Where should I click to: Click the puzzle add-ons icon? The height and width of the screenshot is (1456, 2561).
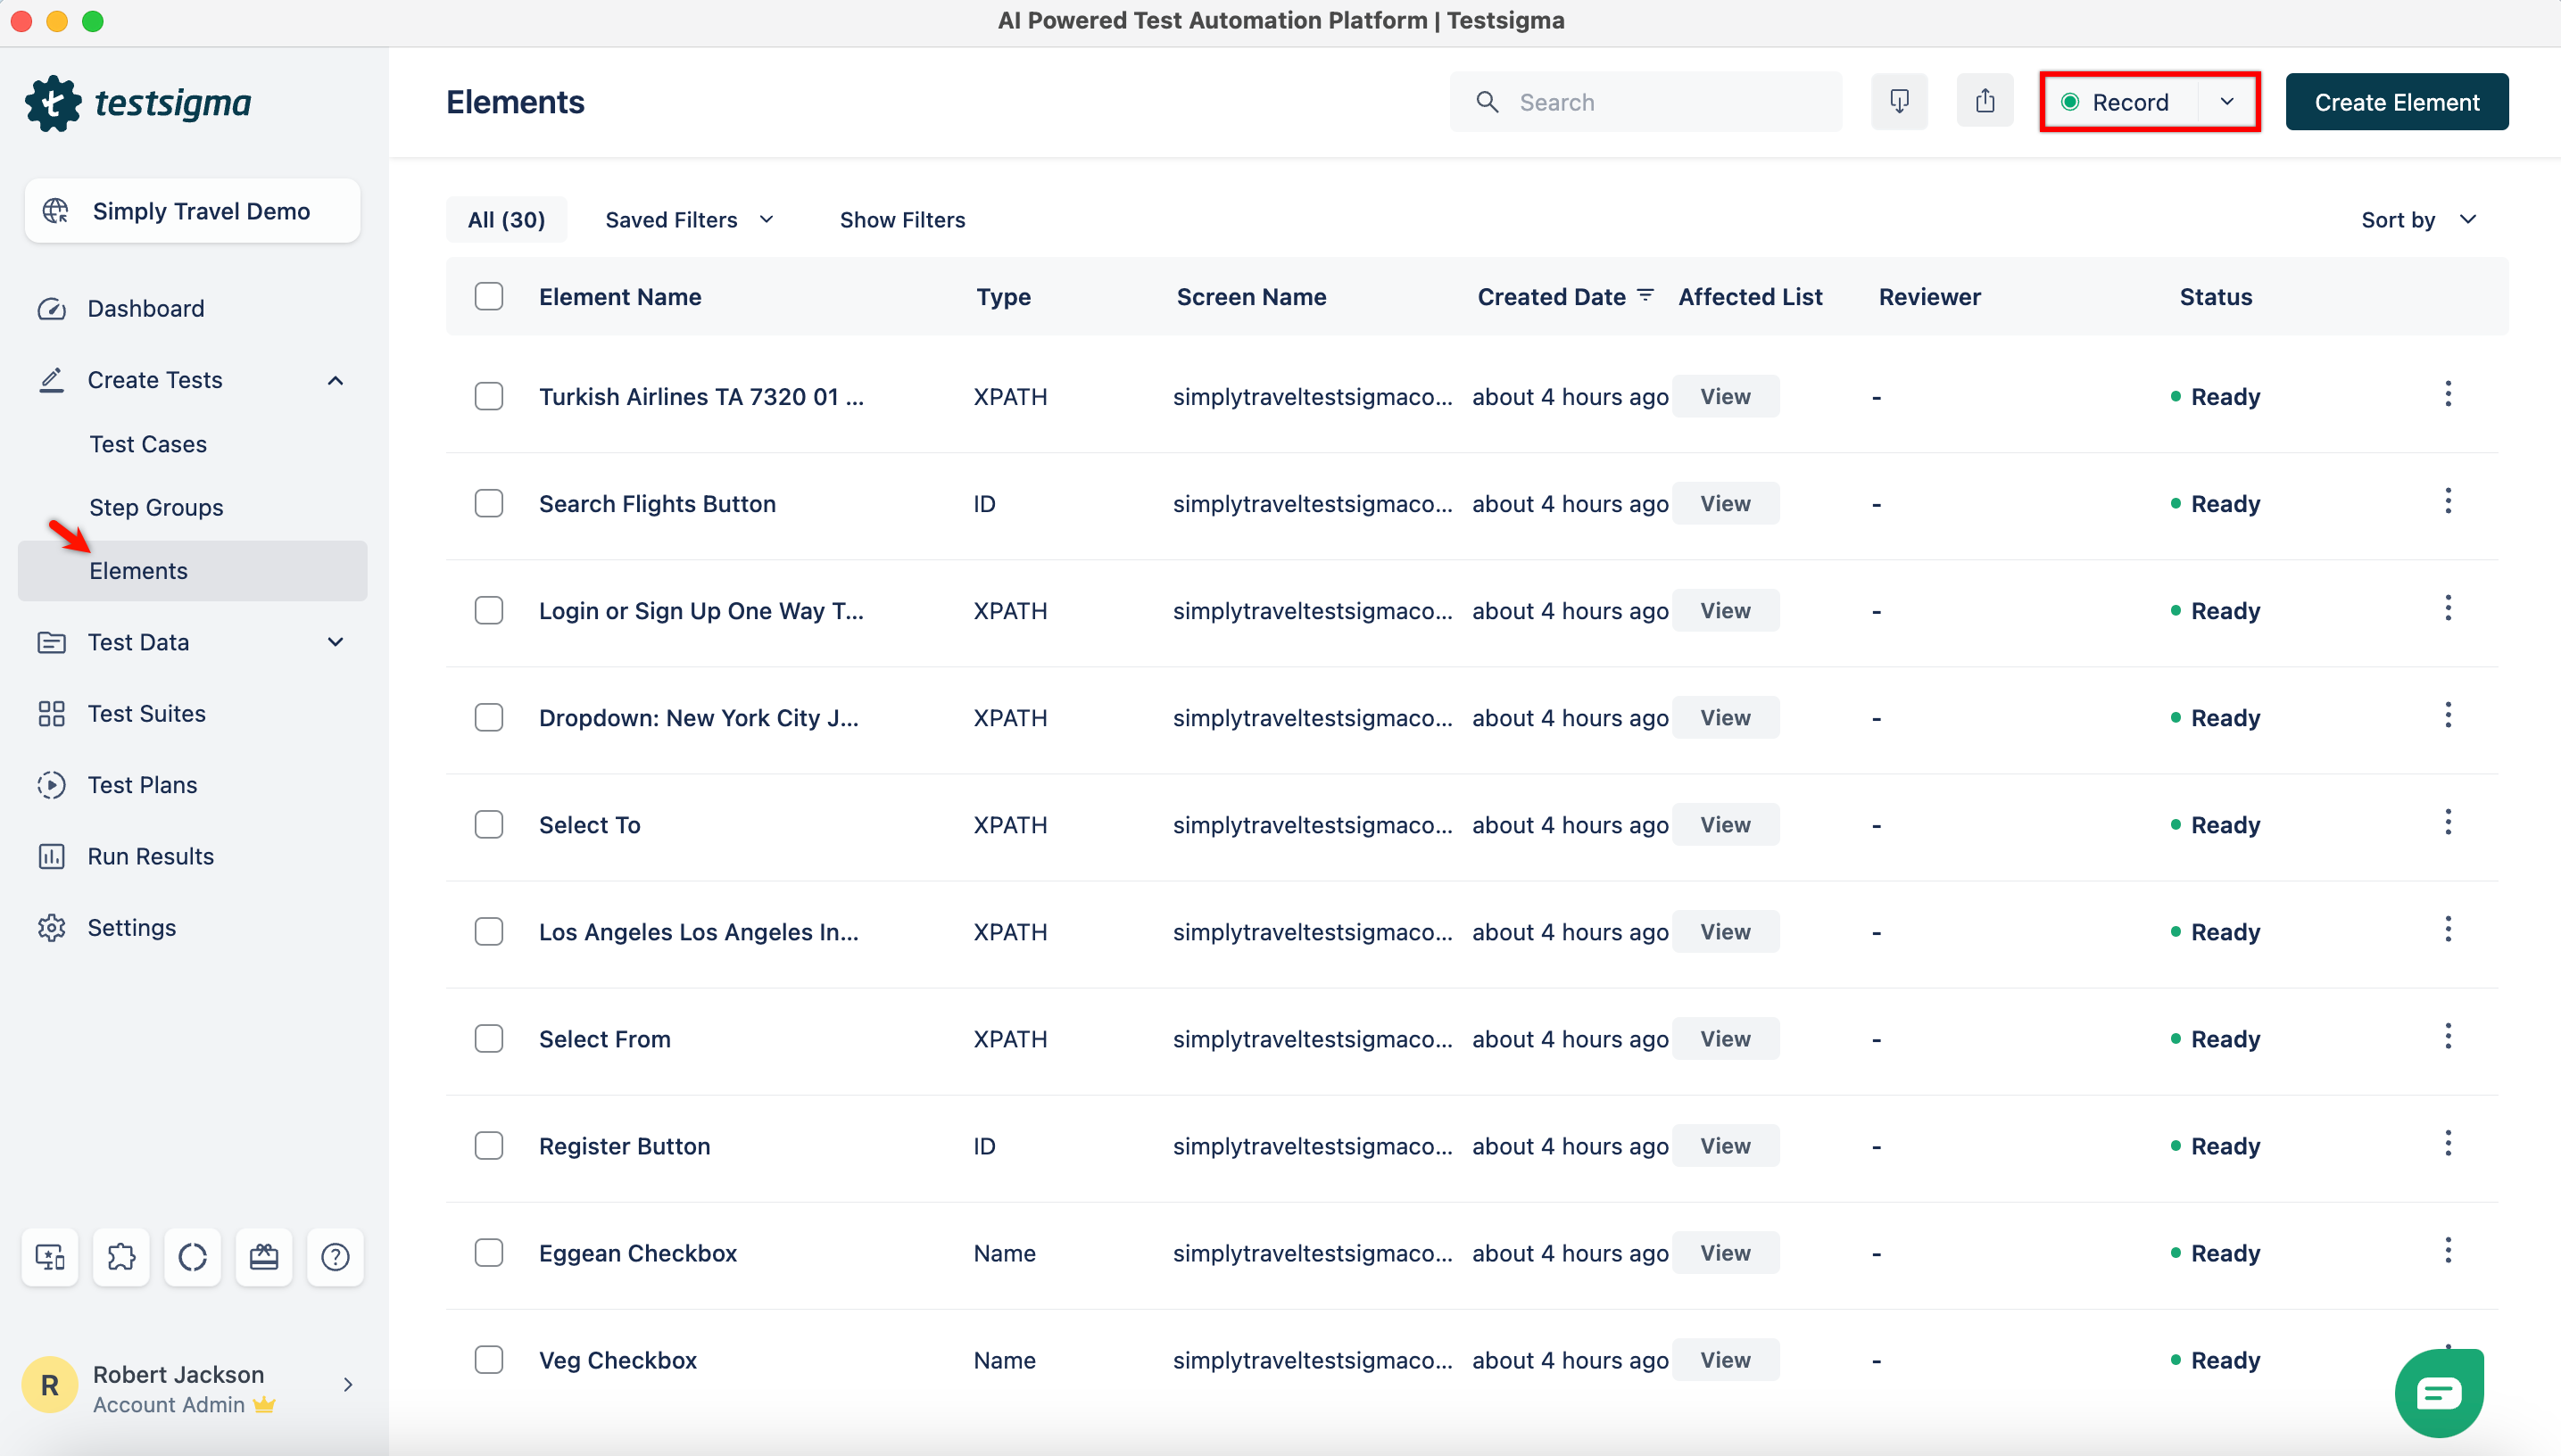pyautogui.click(x=121, y=1257)
